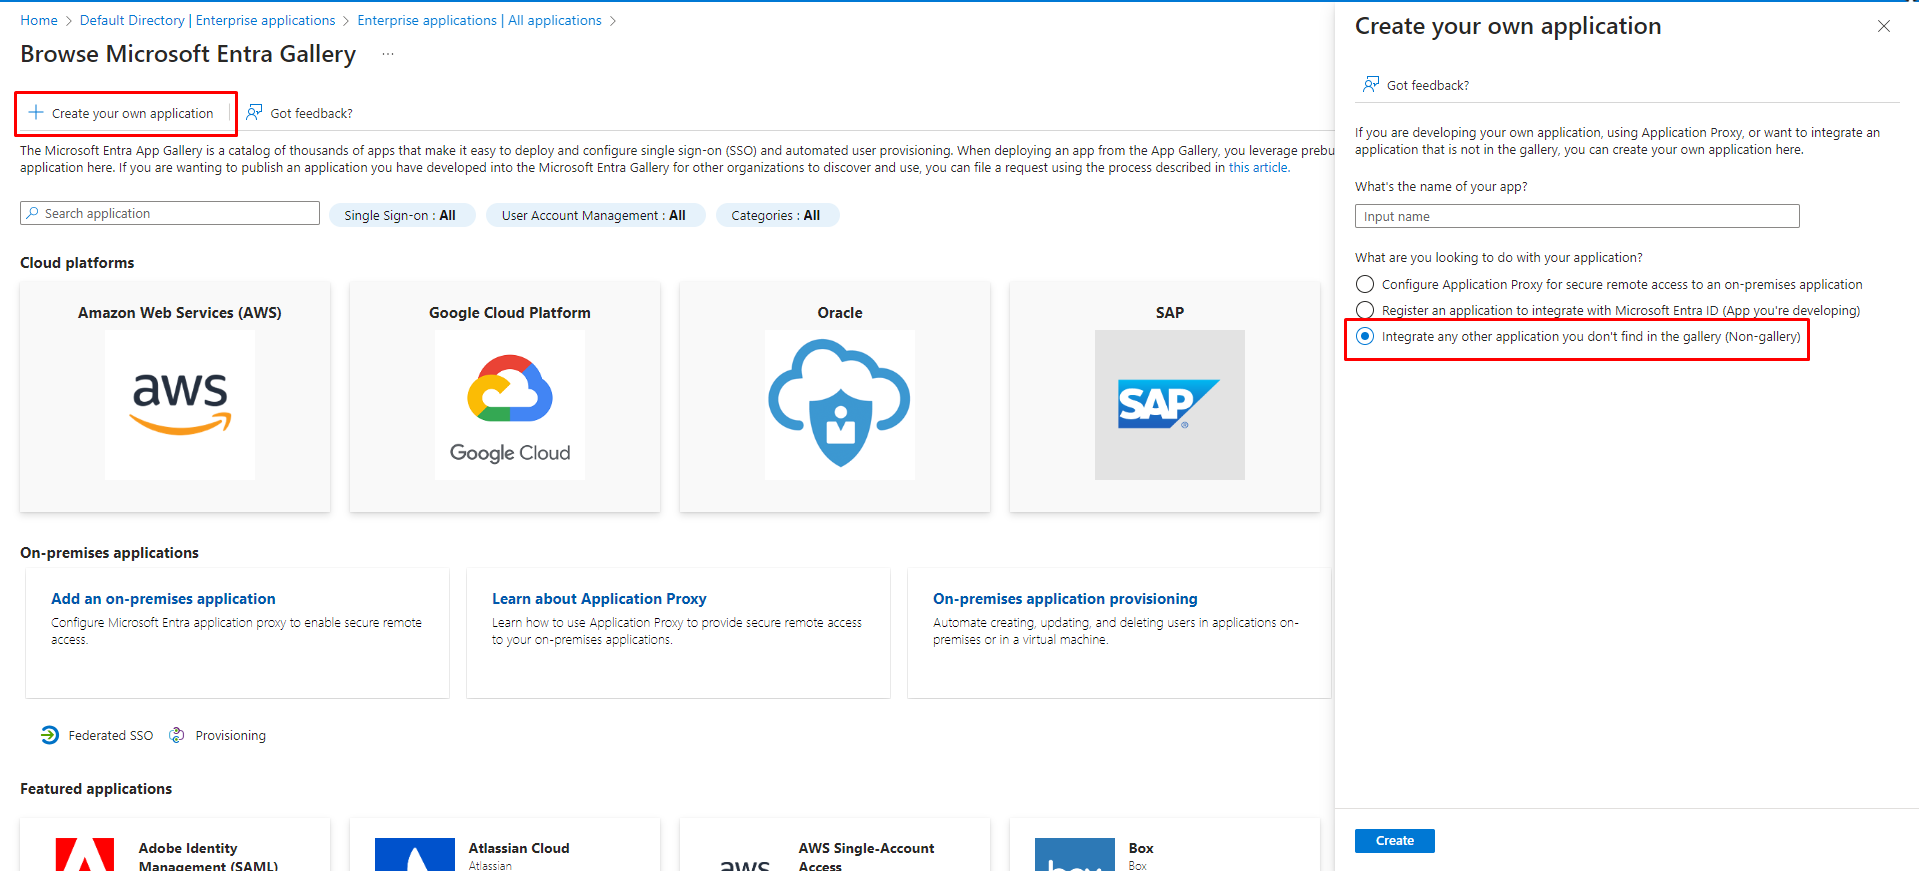The width and height of the screenshot is (1919, 871).
Task: Close the Create your own application panel
Action: 1884,26
